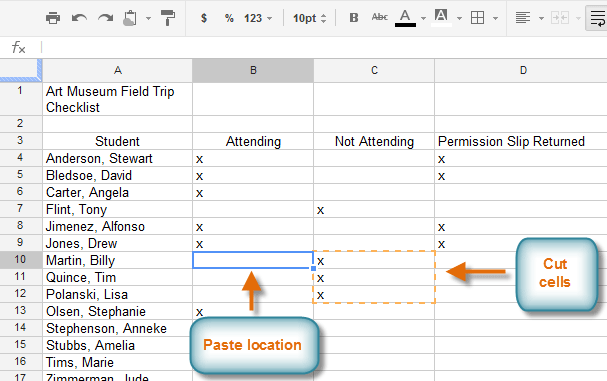
Task: Click the Not Attending x for Martin, Billy
Action: pos(321,261)
